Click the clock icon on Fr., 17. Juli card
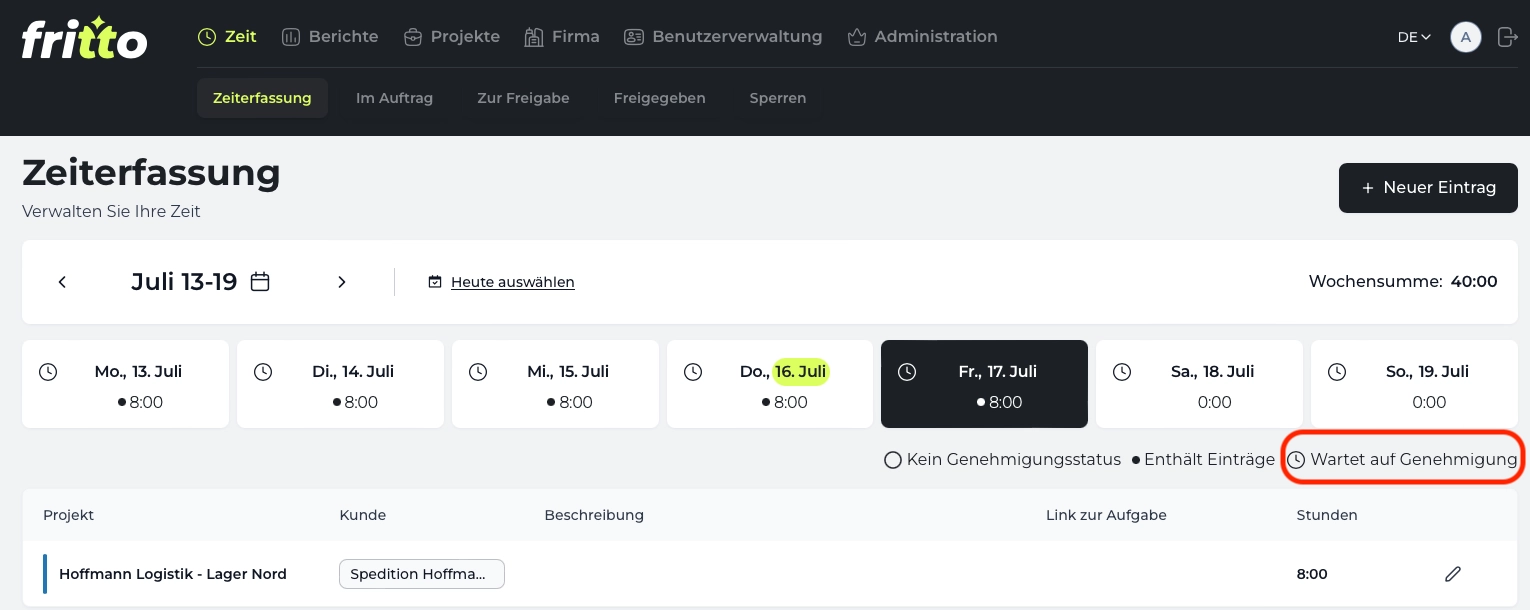 coord(907,372)
